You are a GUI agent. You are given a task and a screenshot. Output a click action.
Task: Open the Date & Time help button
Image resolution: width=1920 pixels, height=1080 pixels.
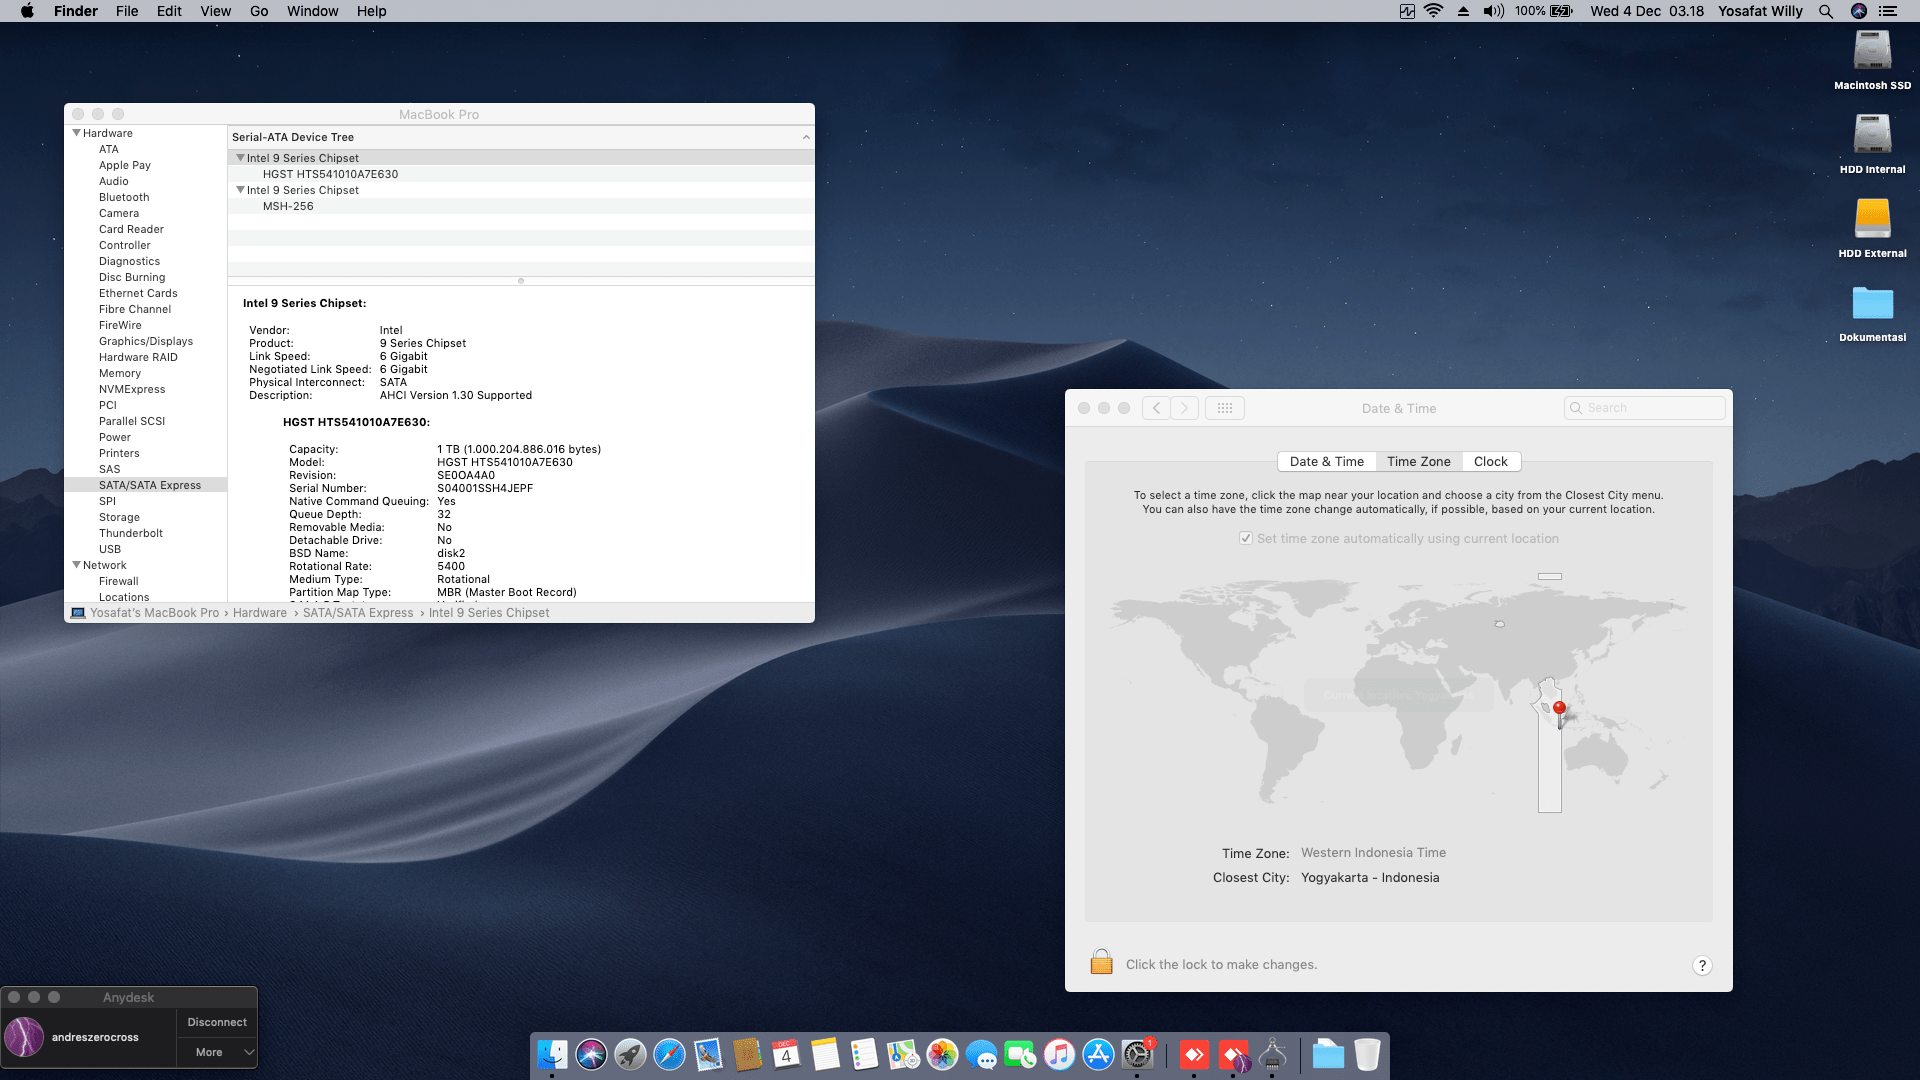pos(1702,965)
